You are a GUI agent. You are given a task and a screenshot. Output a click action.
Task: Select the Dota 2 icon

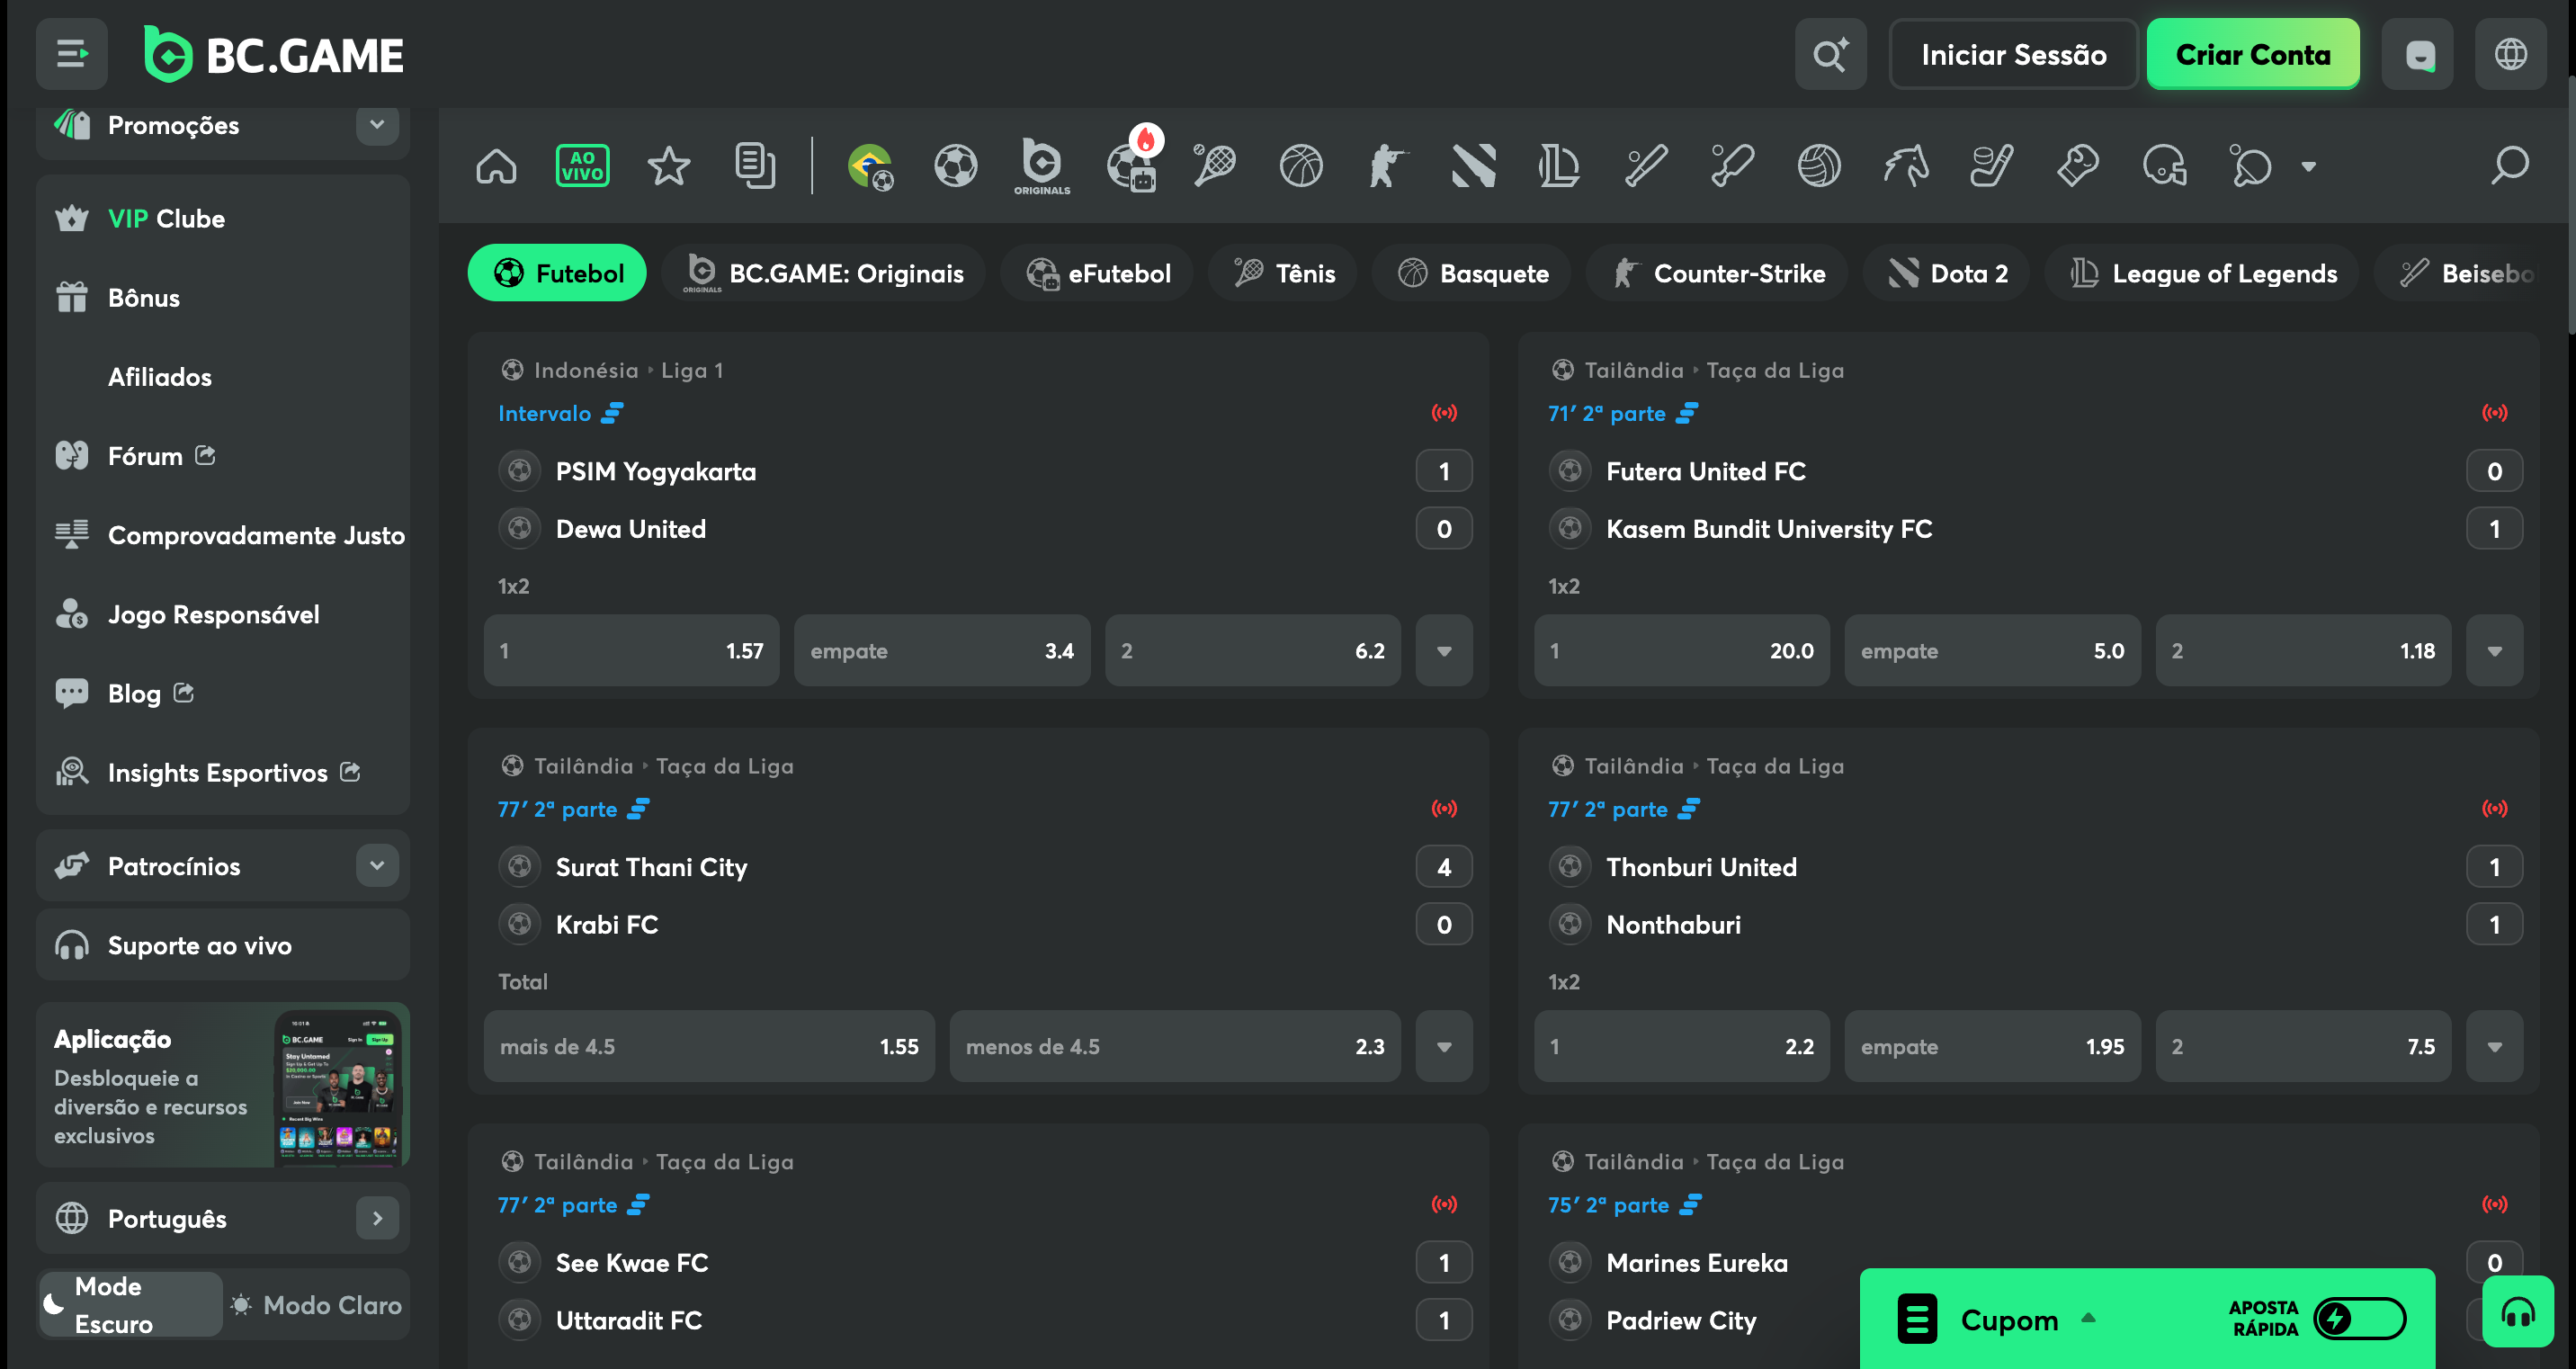point(1474,166)
